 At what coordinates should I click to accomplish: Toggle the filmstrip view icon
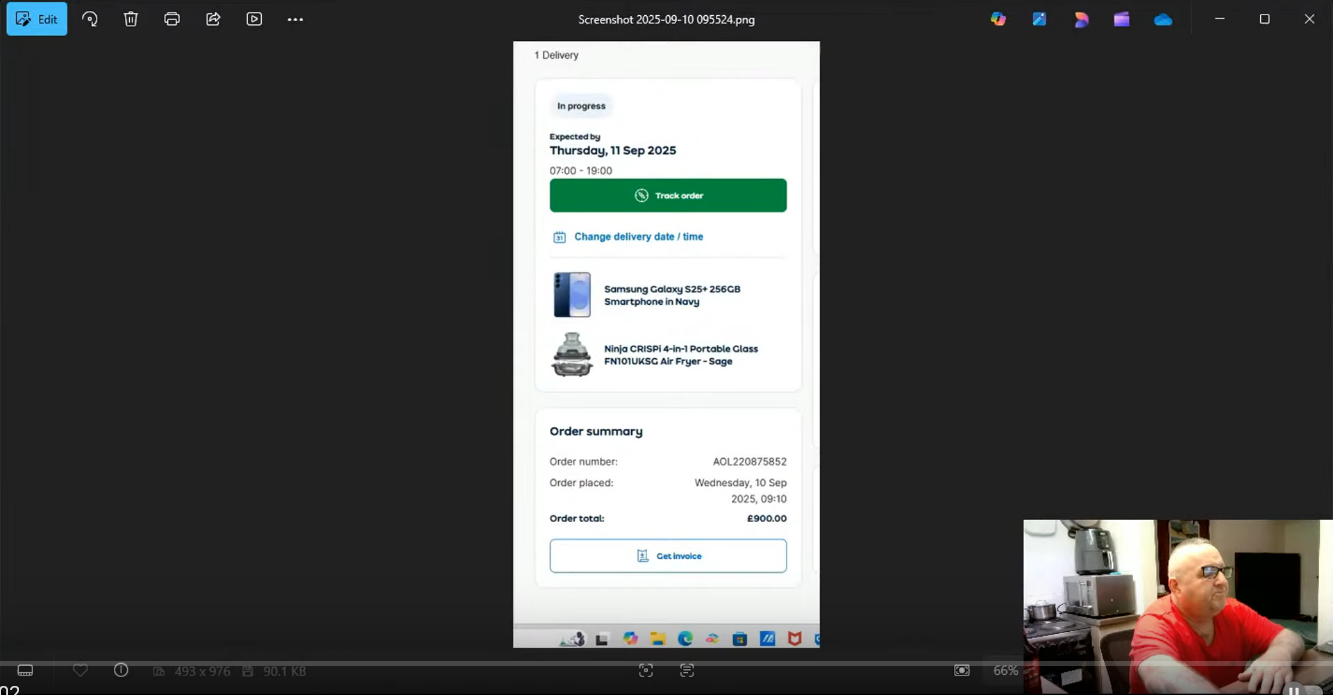click(x=25, y=670)
